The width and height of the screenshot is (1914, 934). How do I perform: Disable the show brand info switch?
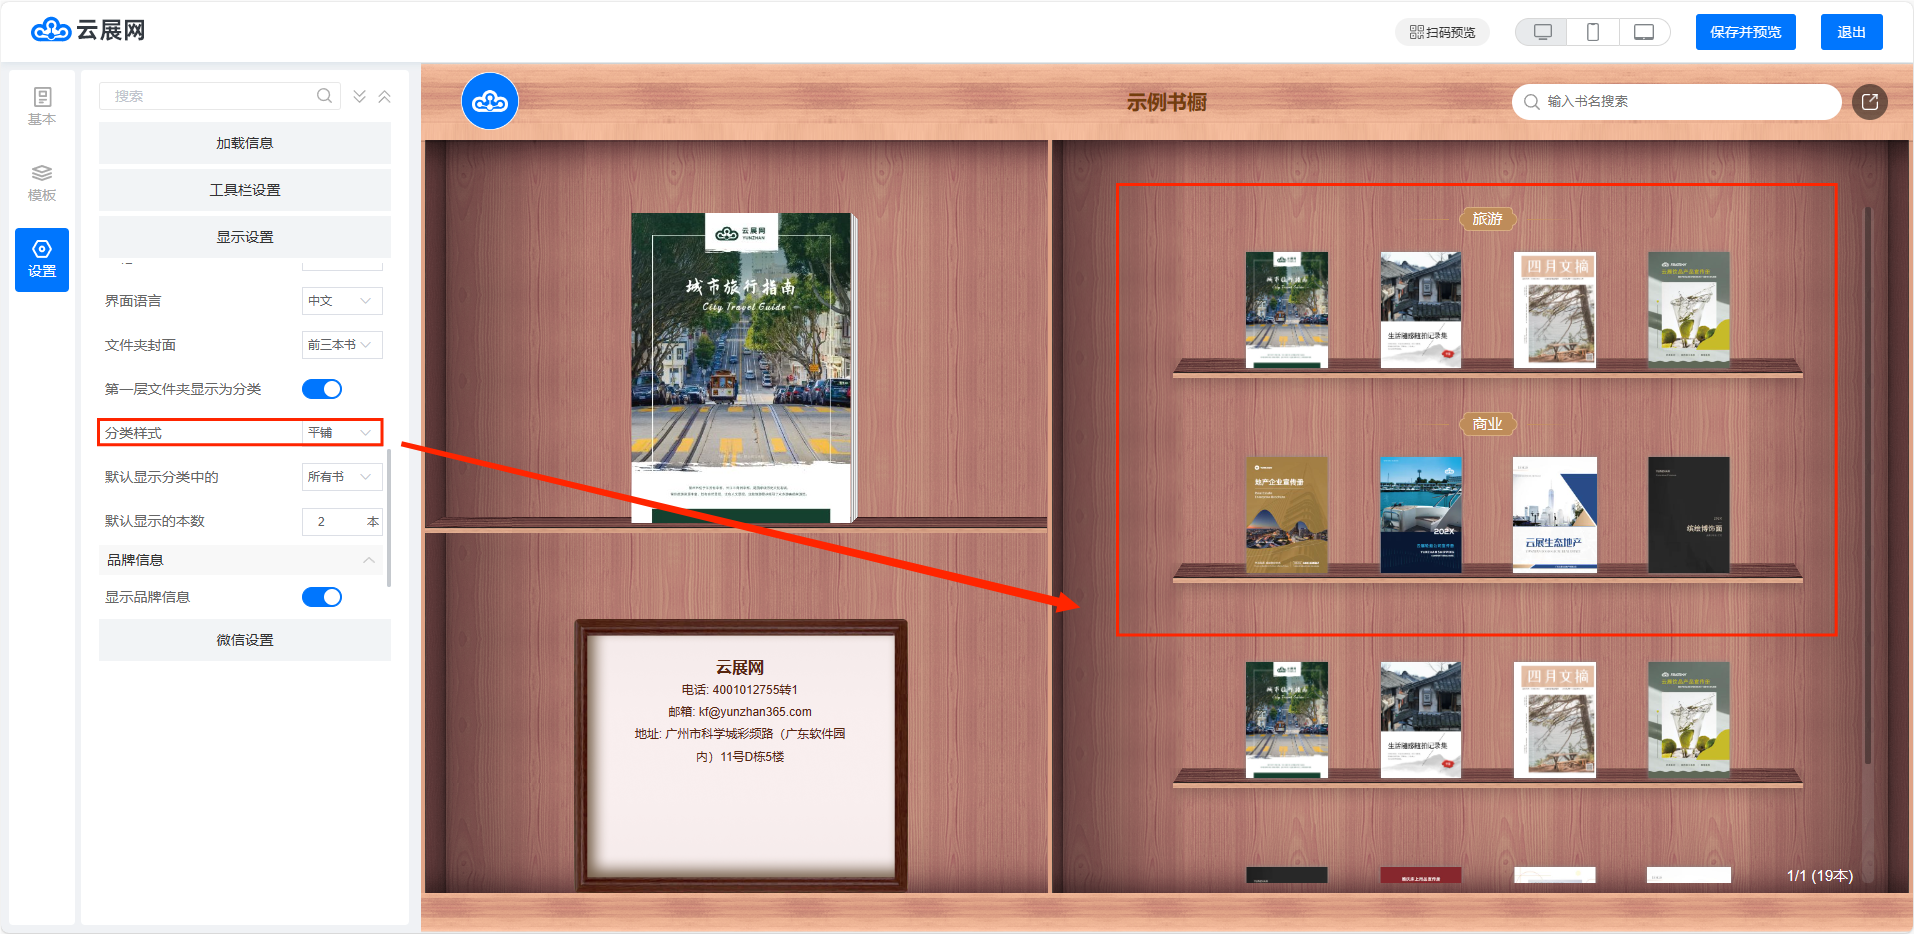pos(322,597)
